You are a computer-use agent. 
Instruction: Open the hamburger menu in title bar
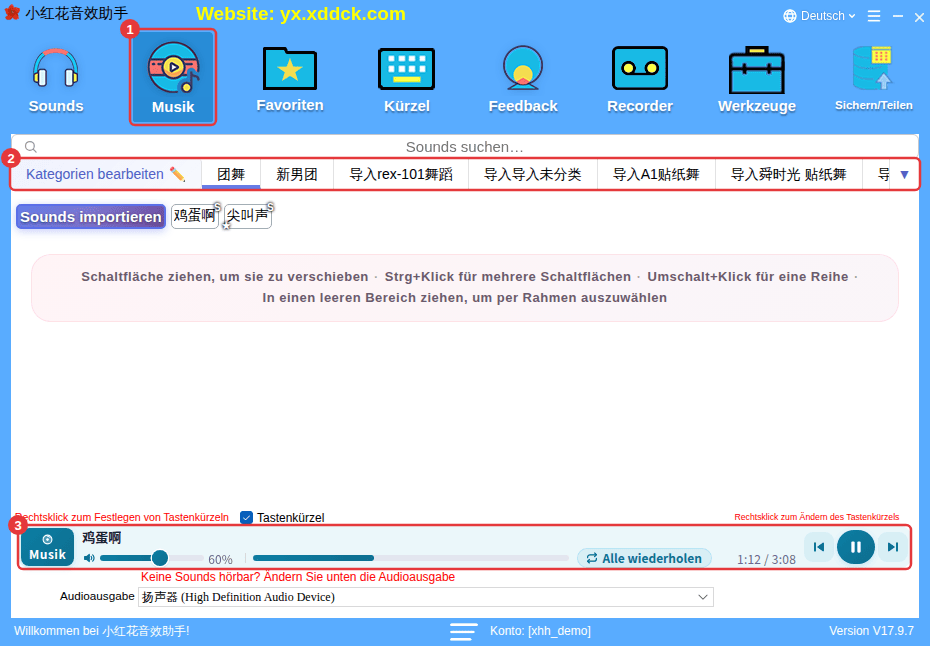pyautogui.click(x=874, y=16)
